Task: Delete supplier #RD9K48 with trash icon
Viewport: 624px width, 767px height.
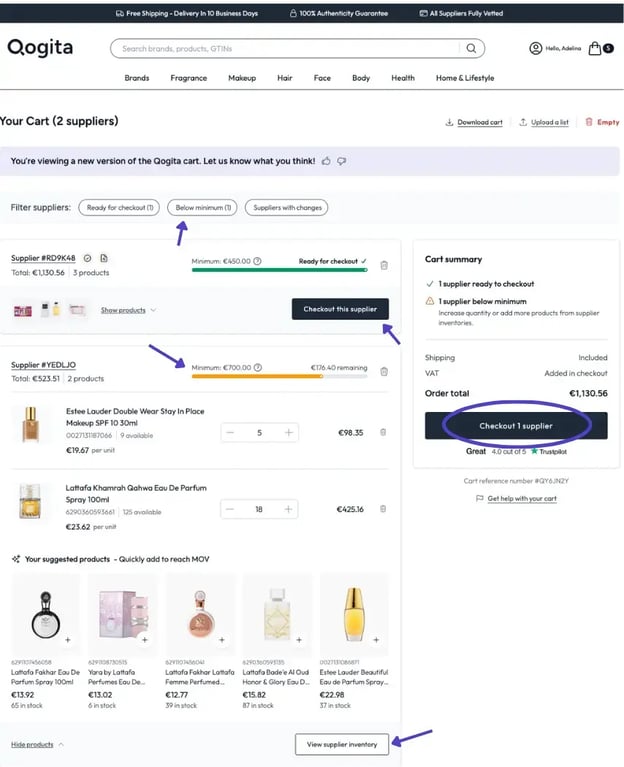Action: tap(384, 265)
